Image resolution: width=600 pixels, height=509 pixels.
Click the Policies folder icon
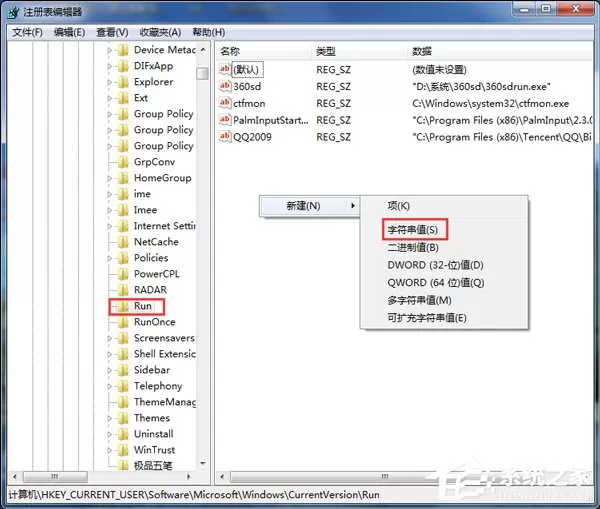[x=123, y=258]
